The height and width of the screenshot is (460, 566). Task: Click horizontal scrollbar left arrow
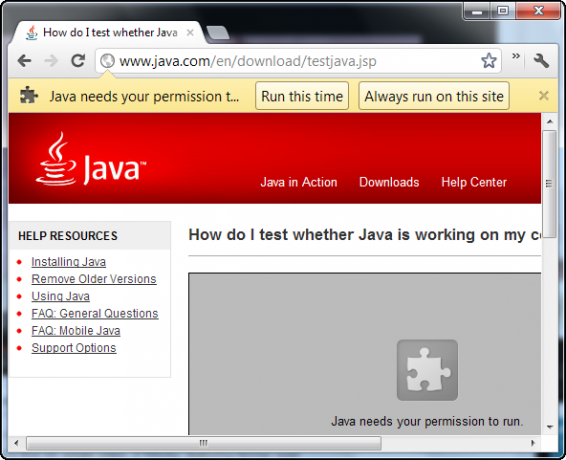click(16, 443)
